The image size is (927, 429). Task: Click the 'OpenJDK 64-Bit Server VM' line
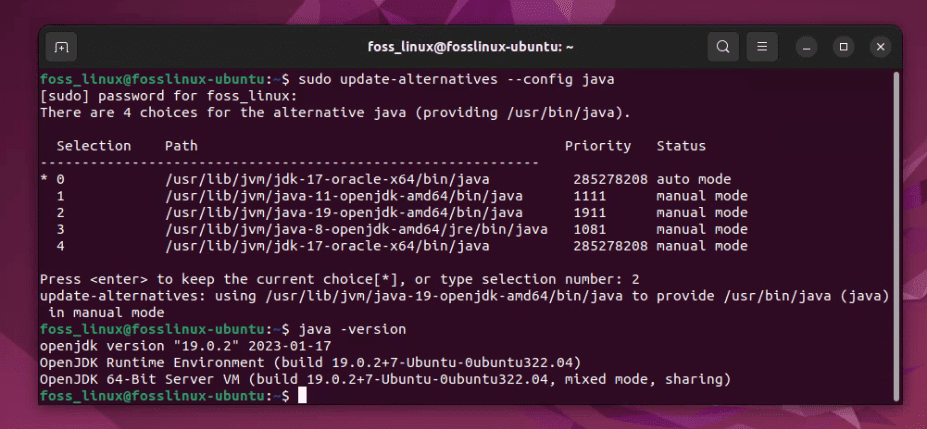[385, 380]
